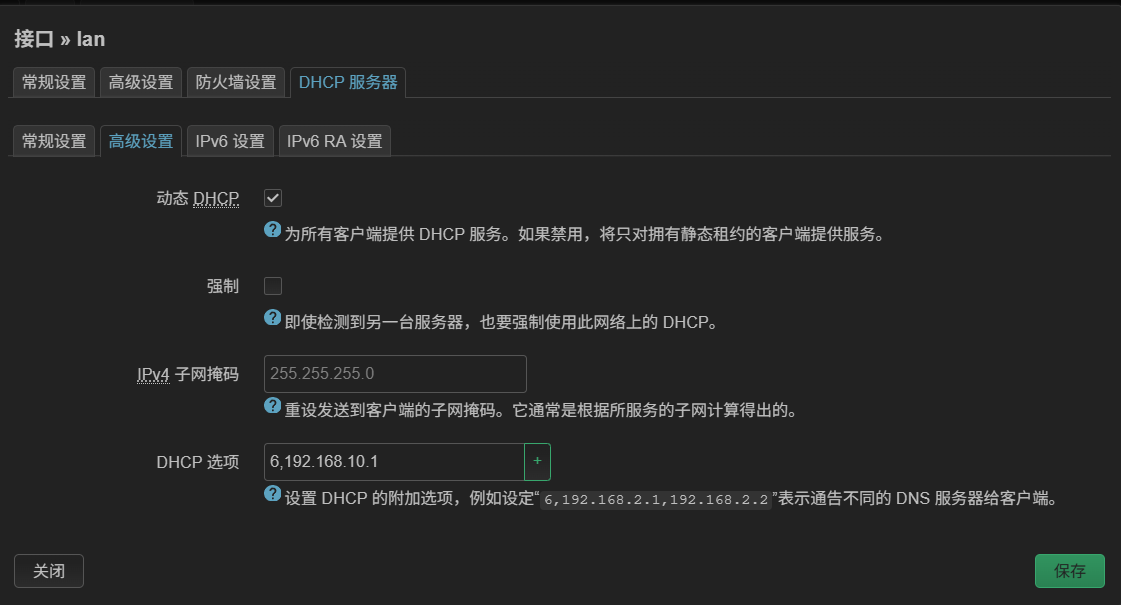Screen dimensions: 1121x605
Task: Click help icon below DHCP 选项 field
Action: (272, 494)
